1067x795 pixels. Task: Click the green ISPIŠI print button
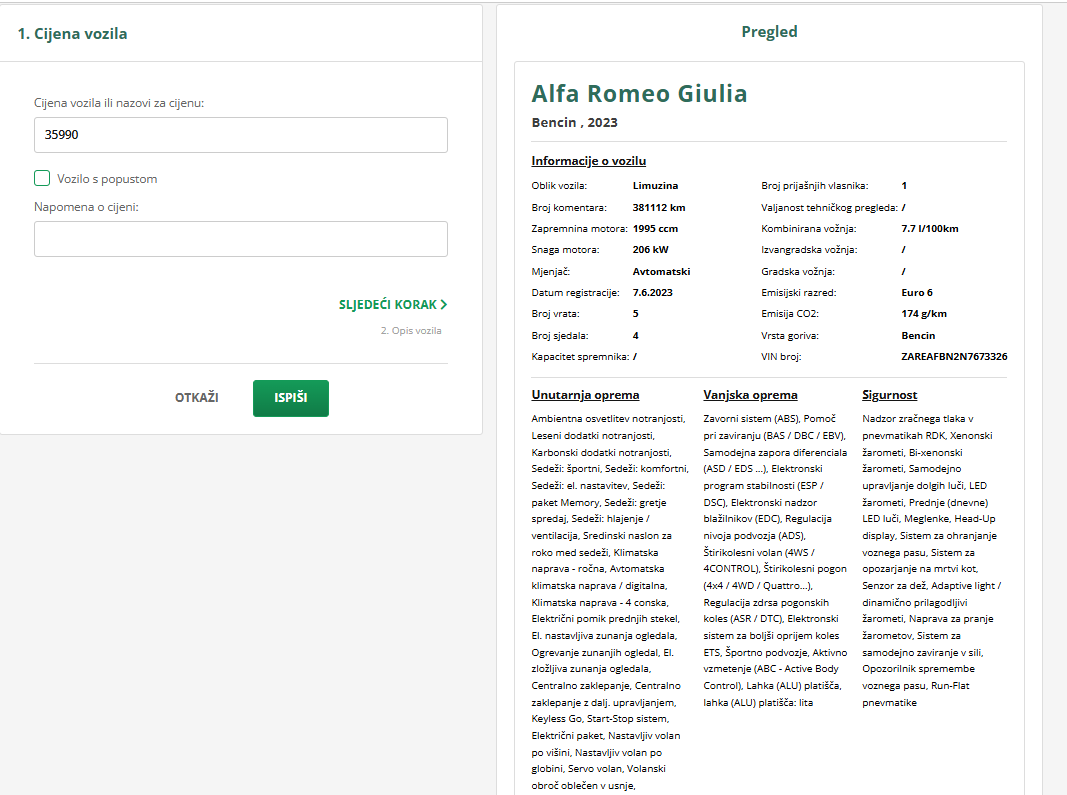291,398
